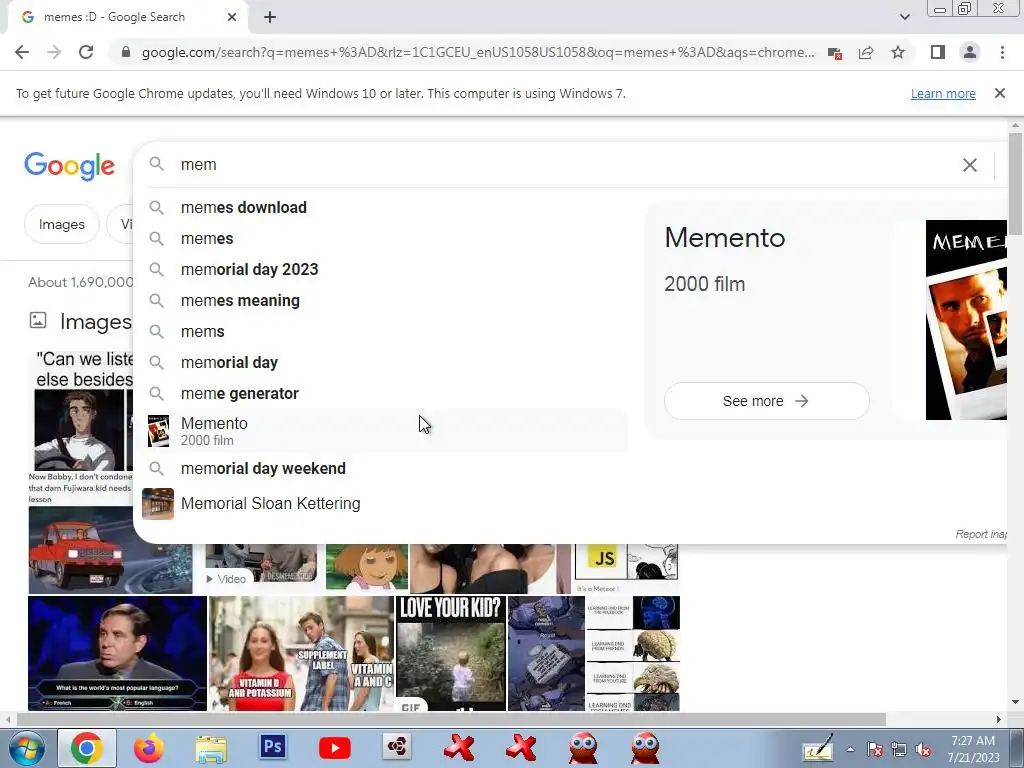Click the page vertical scrollbar
1024x768 pixels.
click(1015, 183)
